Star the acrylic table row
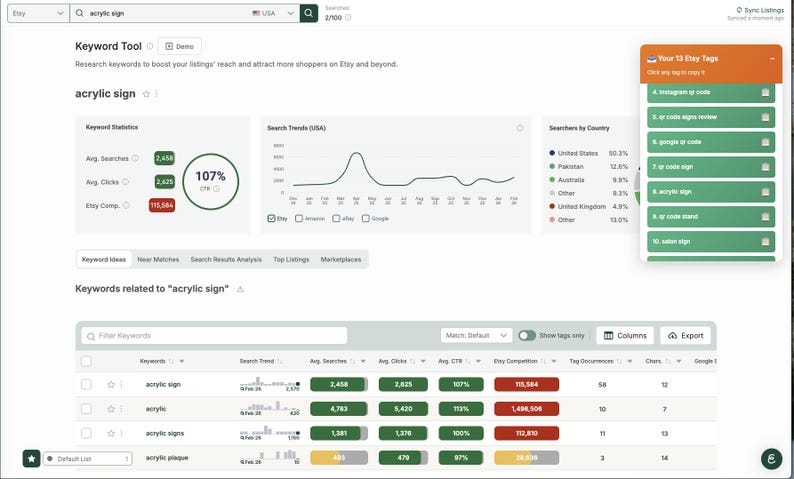This screenshot has width=794, height=479. (x=111, y=409)
